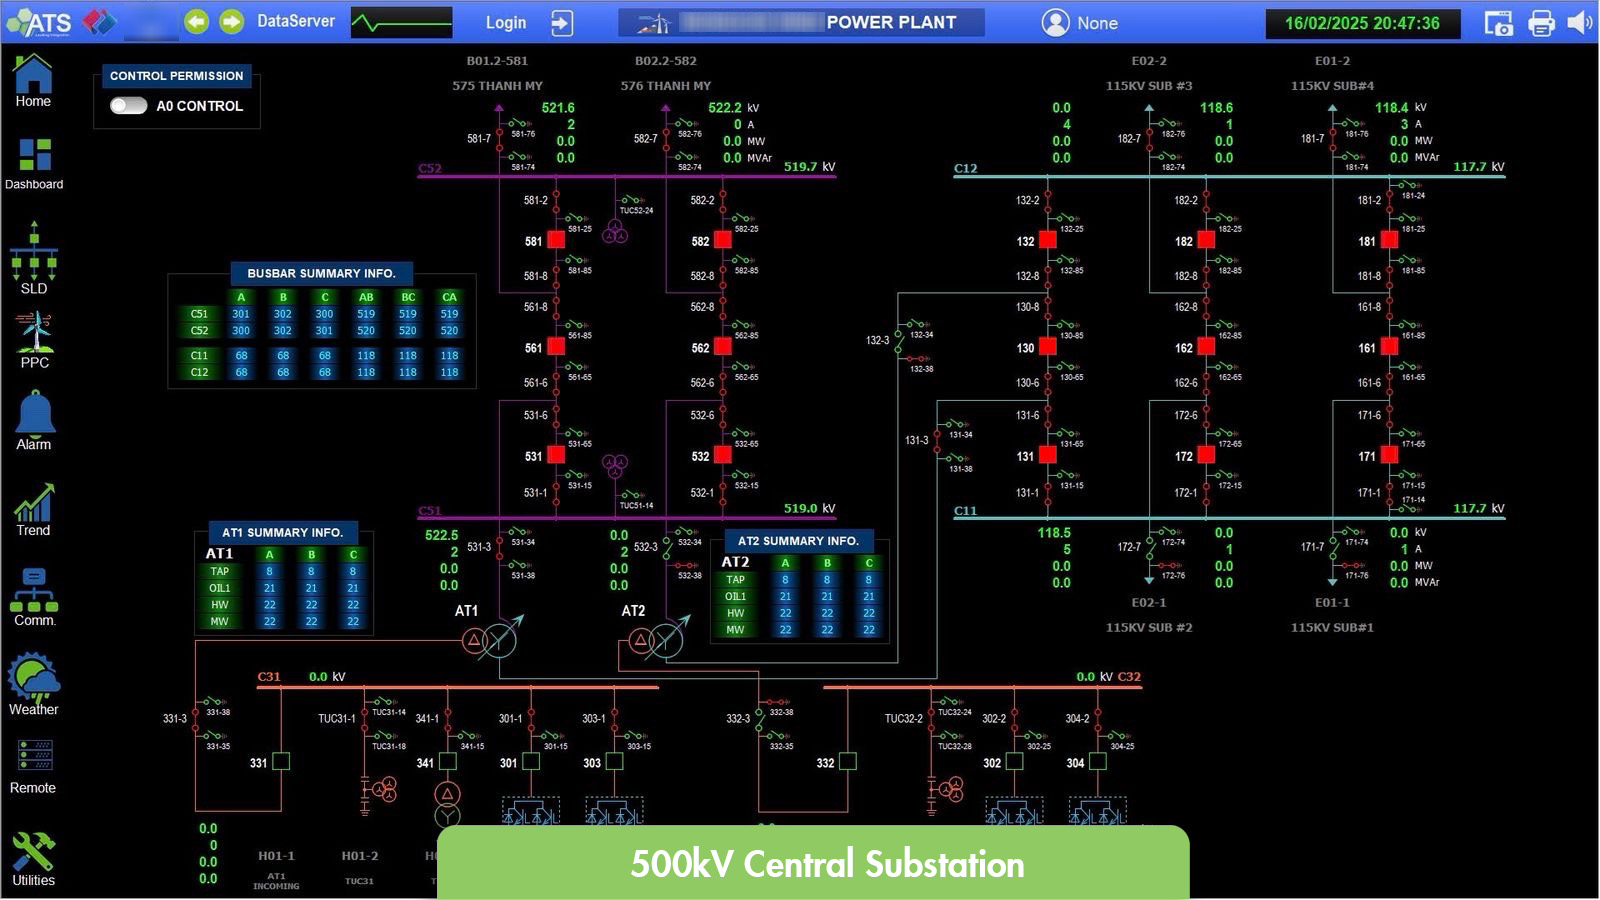Click the printer icon in top bar

pos(1541,23)
